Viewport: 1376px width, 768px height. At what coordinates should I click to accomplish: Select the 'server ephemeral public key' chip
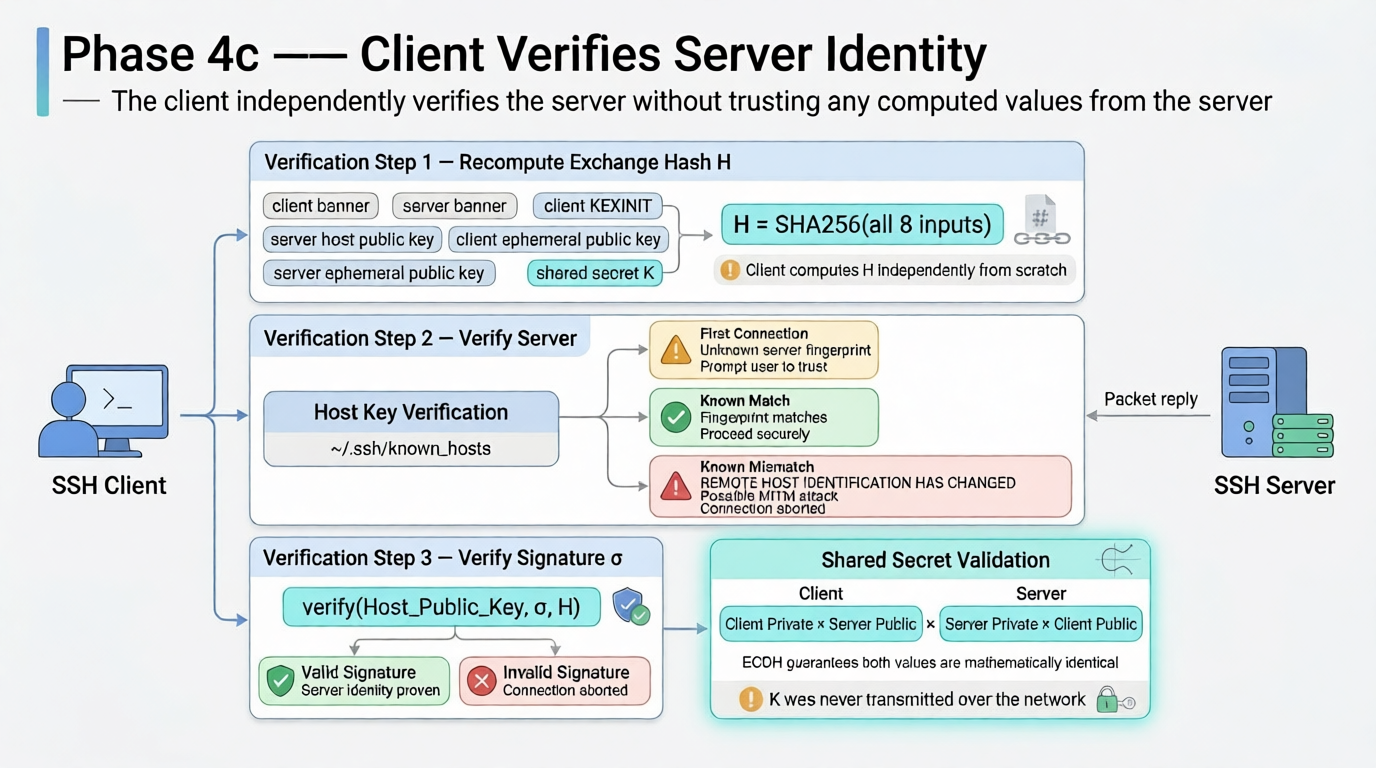[x=379, y=273]
